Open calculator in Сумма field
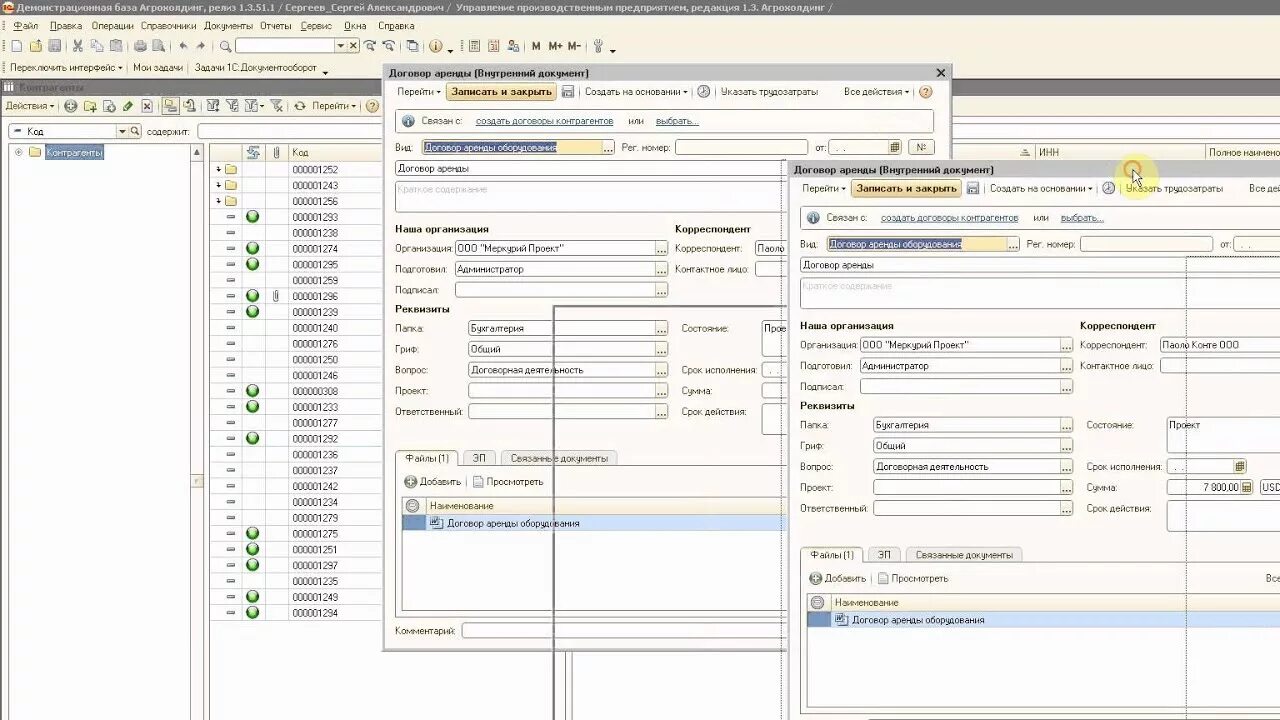1280x720 pixels. click(1247, 487)
